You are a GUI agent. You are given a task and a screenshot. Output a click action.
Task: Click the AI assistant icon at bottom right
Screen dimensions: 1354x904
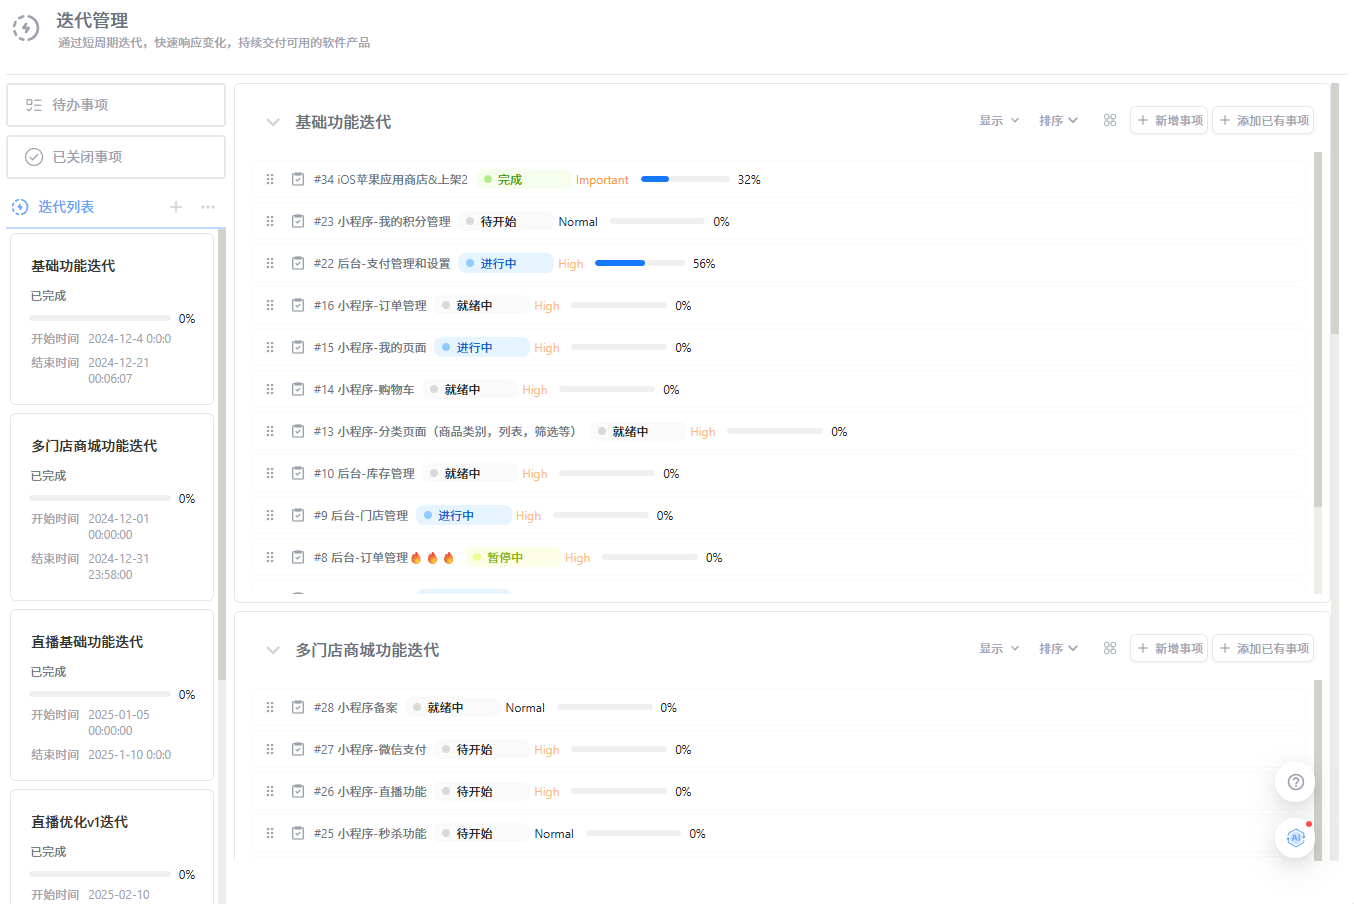pos(1295,838)
